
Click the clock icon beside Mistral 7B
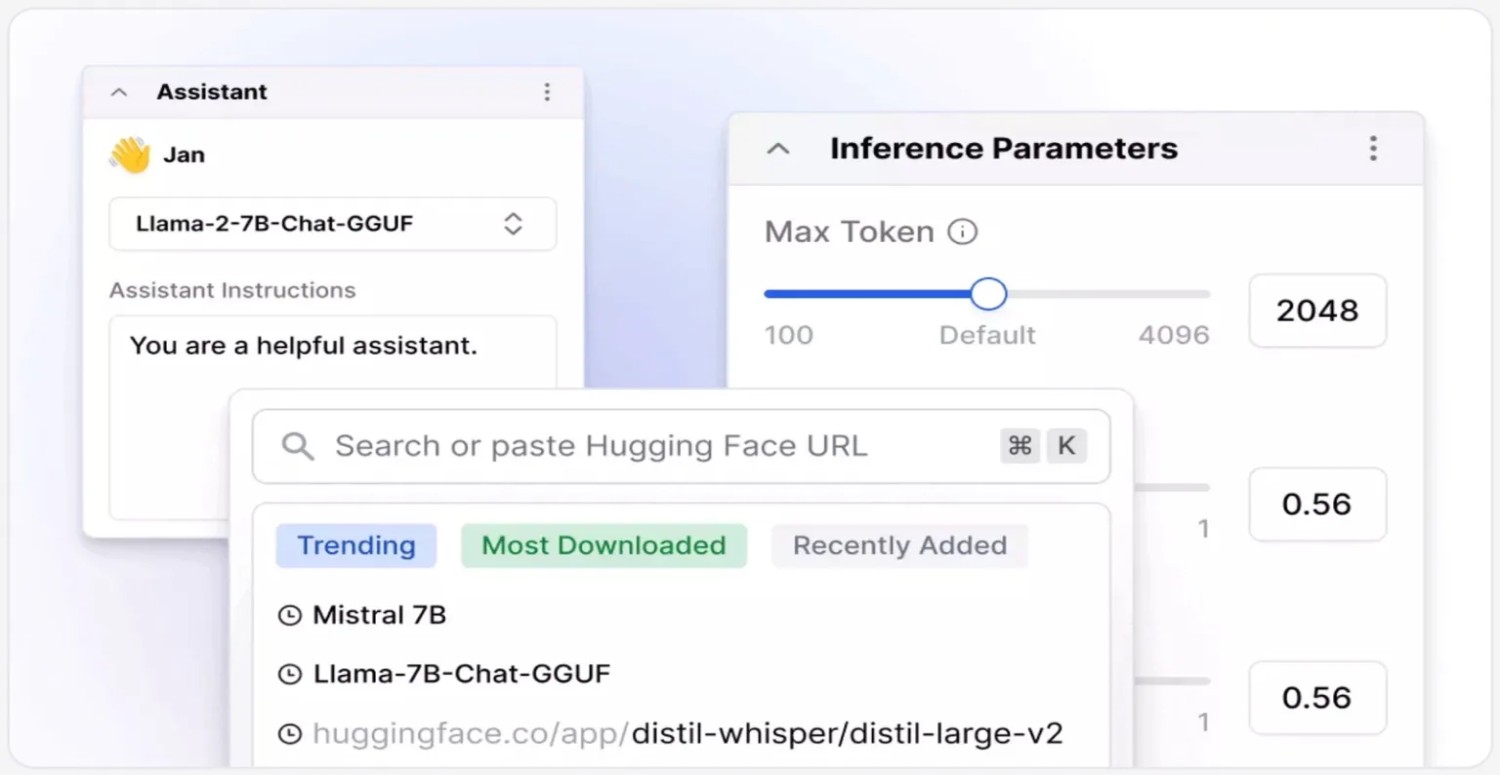tap(289, 615)
